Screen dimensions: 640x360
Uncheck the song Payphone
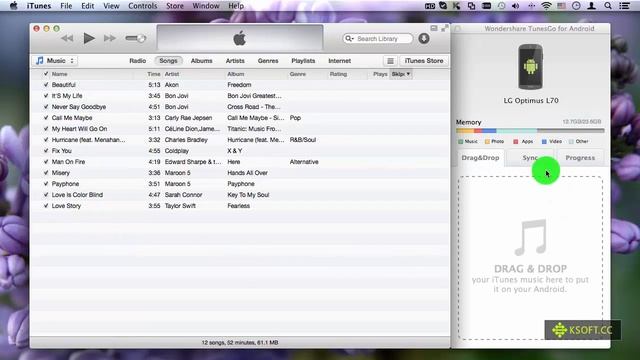tap(46, 184)
